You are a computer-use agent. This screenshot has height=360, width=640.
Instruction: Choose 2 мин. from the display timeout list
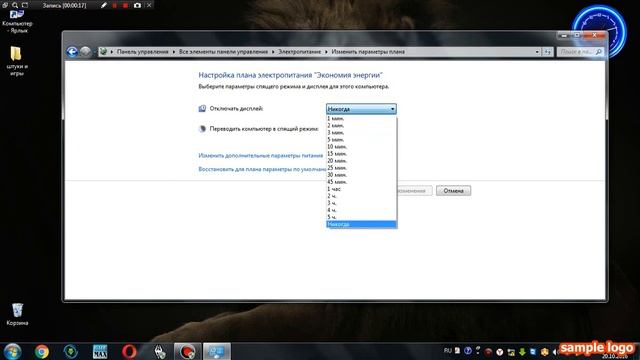[361, 125]
